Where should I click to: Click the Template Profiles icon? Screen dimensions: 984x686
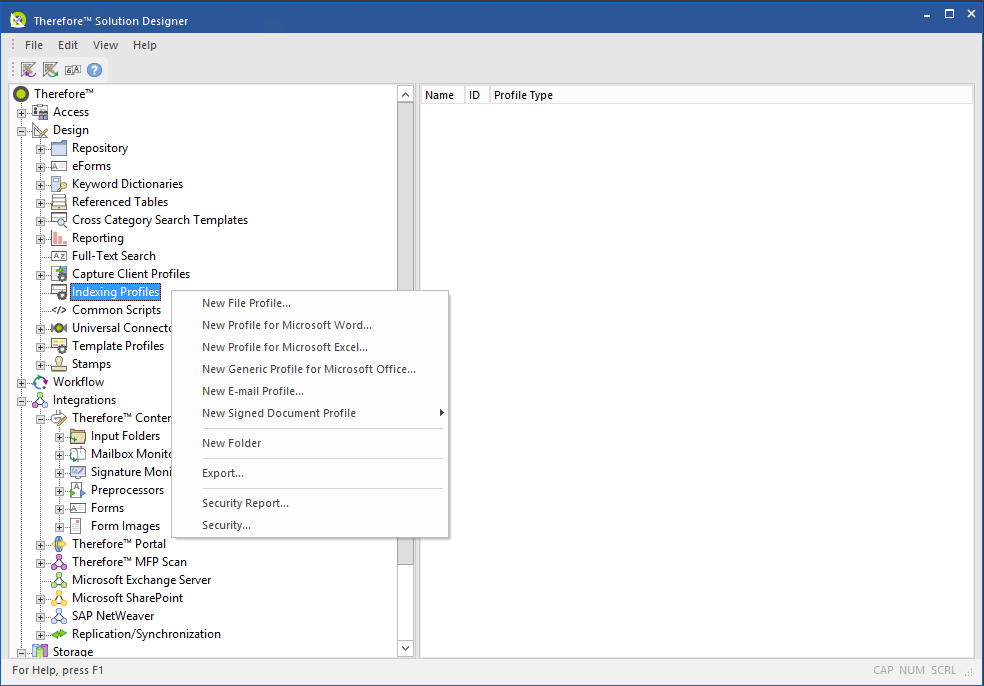[59, 346]
